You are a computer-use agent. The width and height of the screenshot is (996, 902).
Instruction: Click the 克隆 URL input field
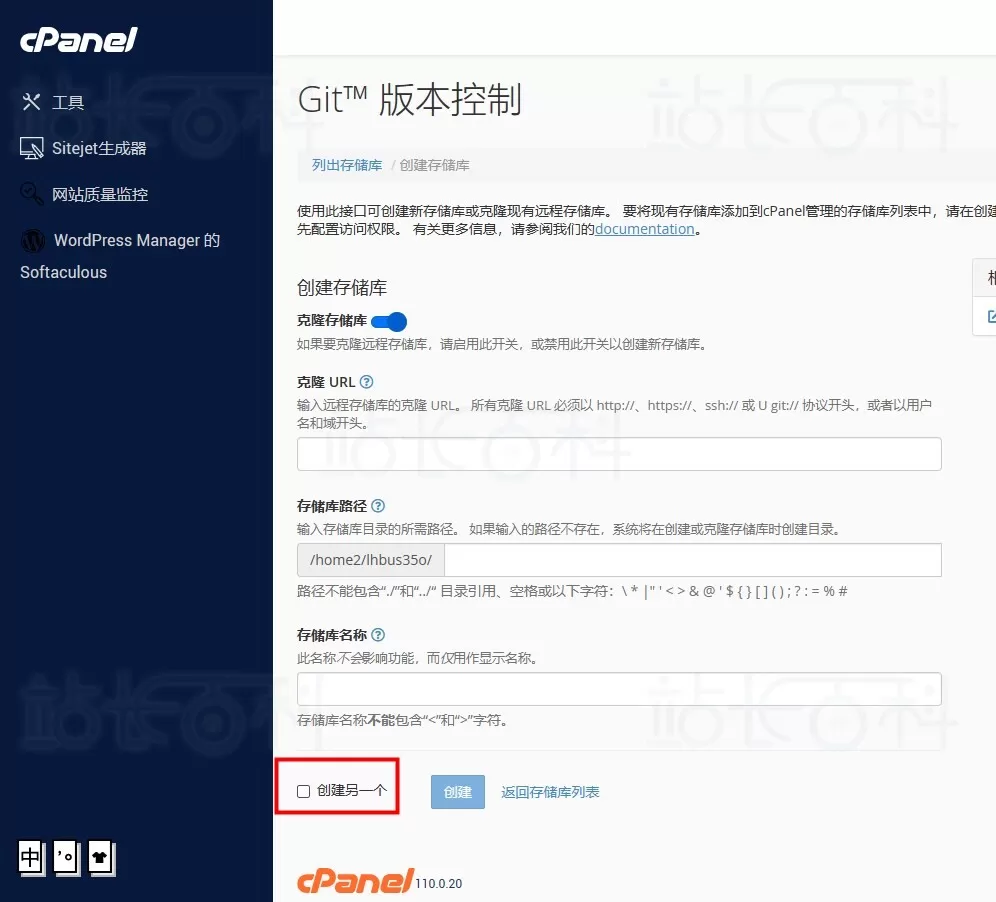click(619, 453)
